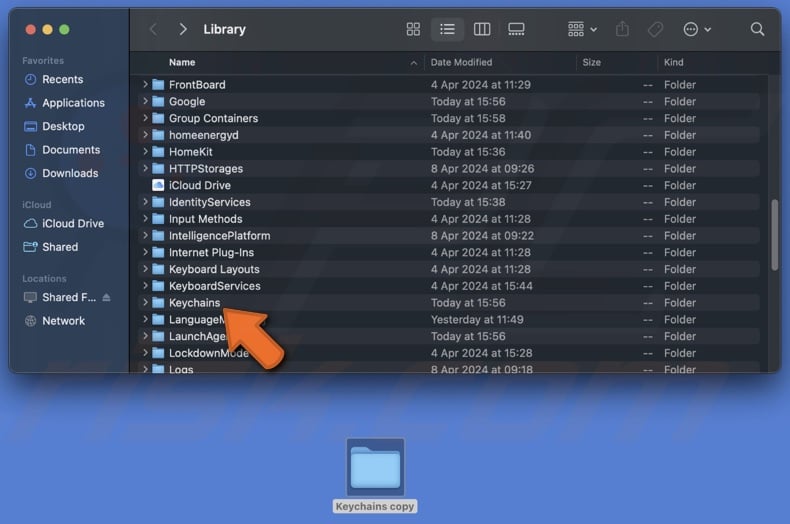Open the More actions ellipsis menu

click(697, 29)
